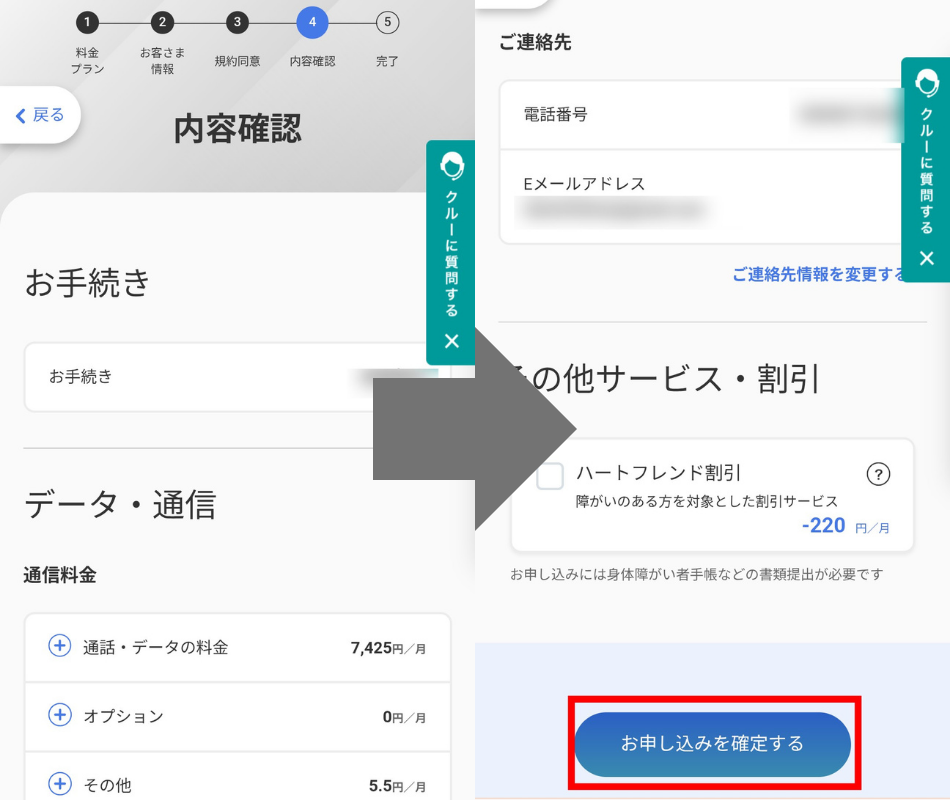Expand その他 charges with the plus icon
950x800 pixels.
point(60,783)
